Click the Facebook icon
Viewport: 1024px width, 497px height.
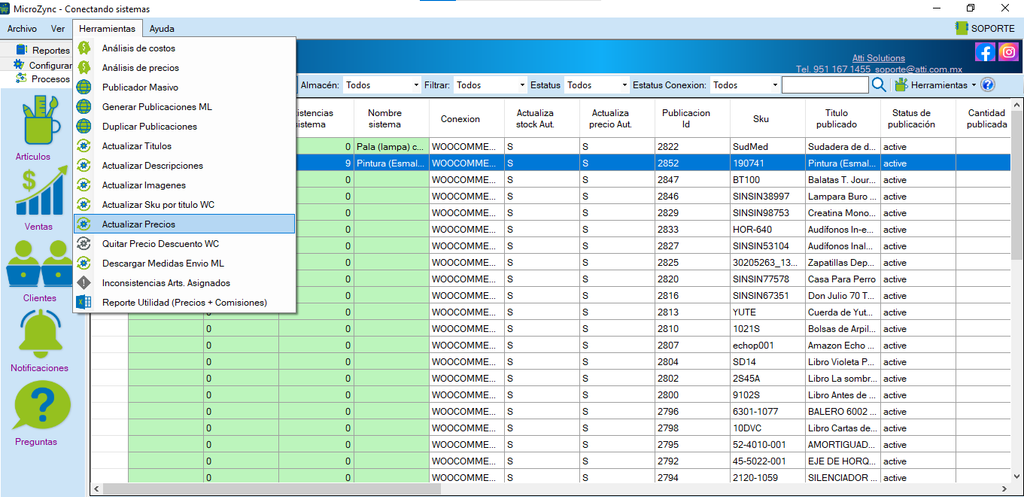coord(985,52)
